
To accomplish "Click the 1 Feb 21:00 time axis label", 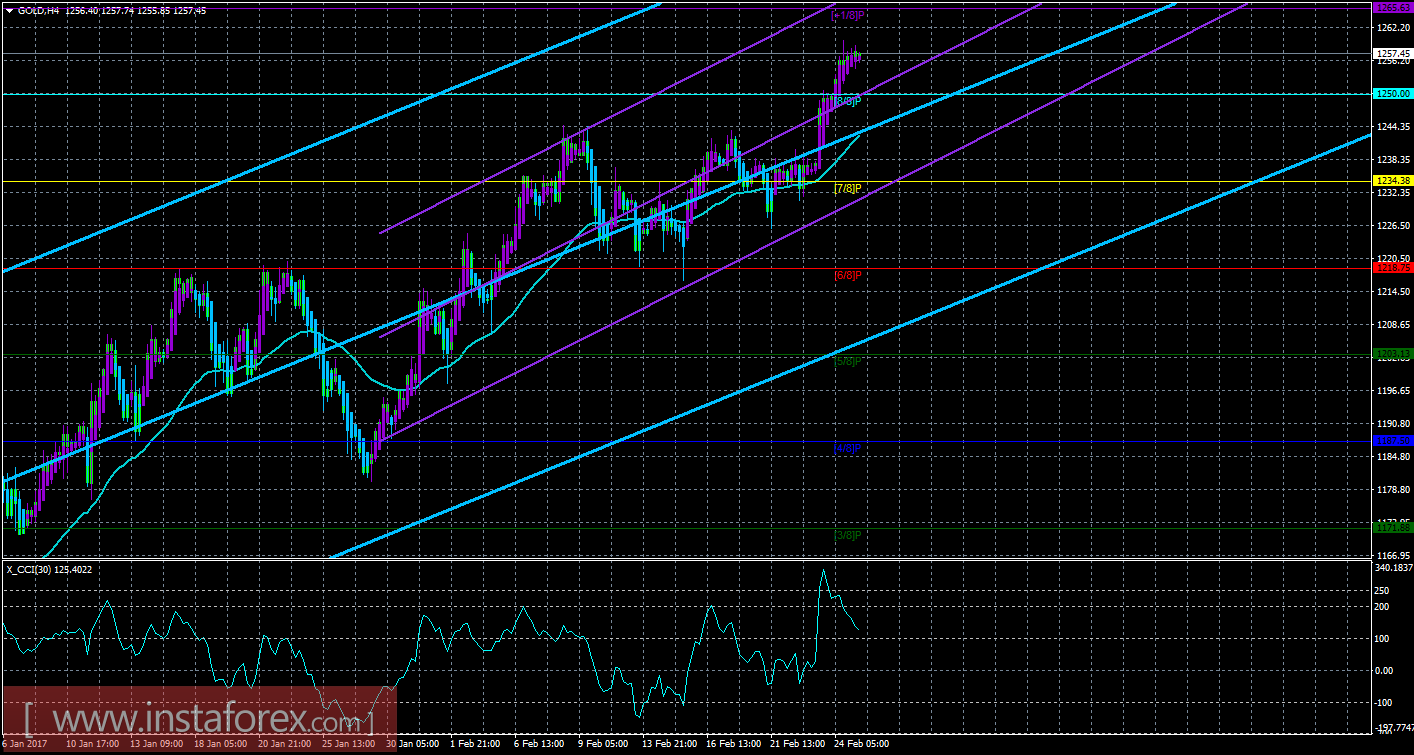I will pyautogui.click(x=476, y=744).
